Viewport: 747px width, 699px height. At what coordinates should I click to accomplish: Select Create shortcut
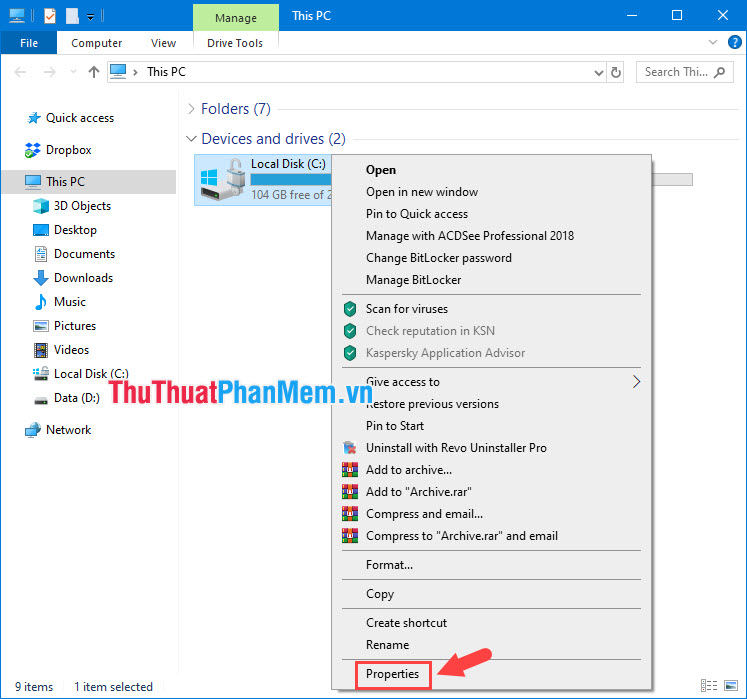[406, 623]
